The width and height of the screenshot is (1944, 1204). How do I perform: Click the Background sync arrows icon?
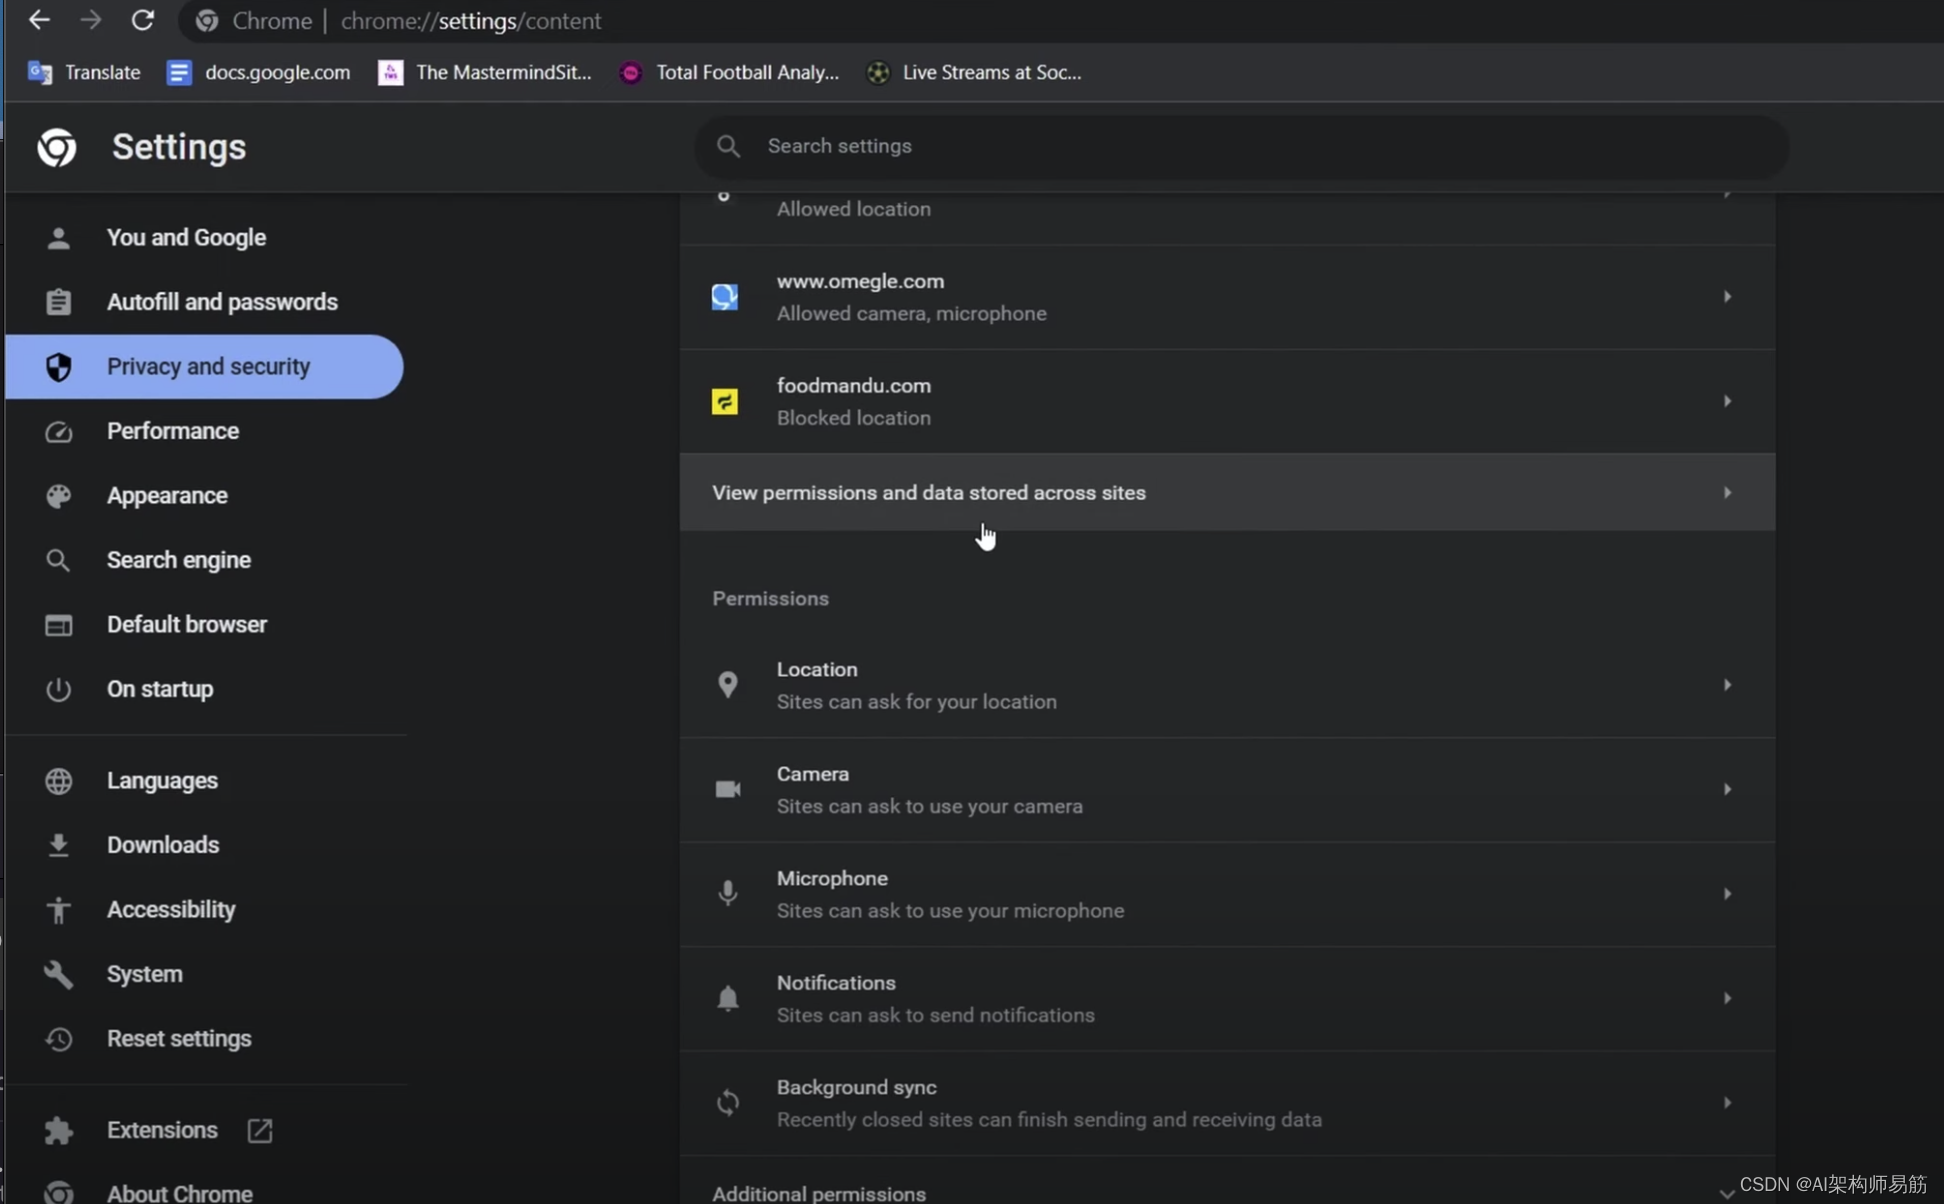click(728, 1102)
